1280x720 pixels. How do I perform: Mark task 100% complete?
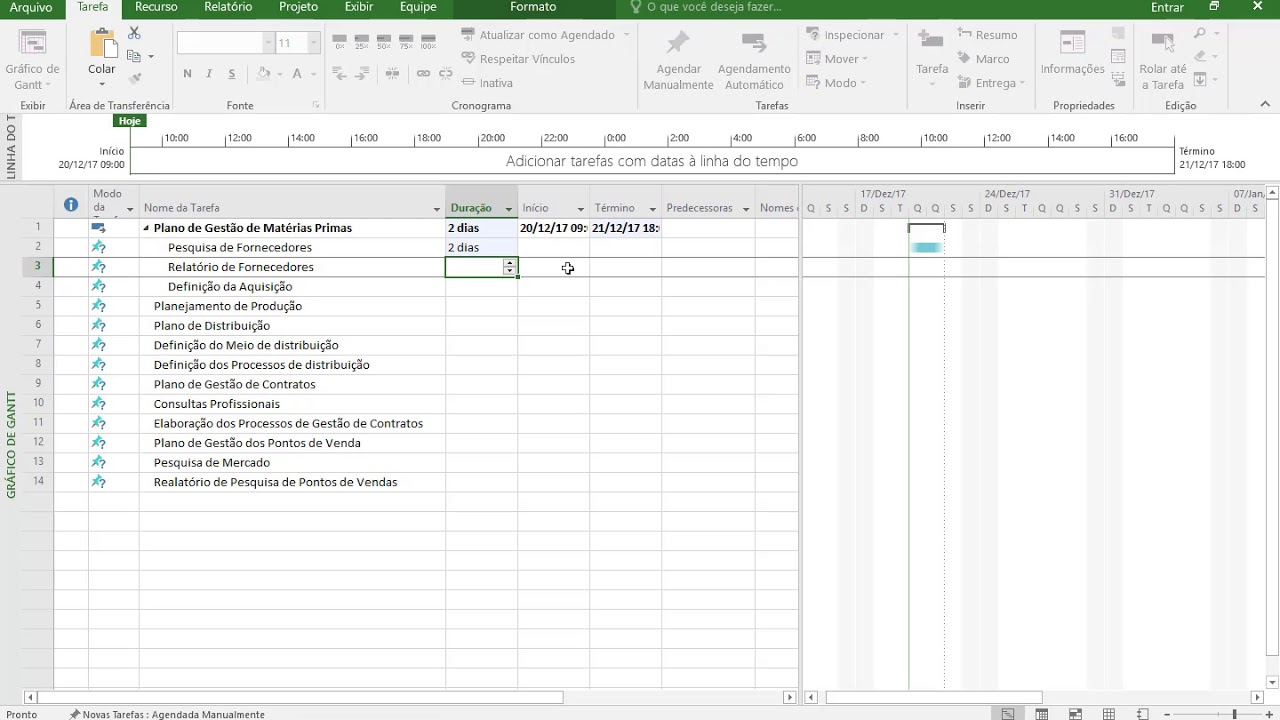pos(428,43)
